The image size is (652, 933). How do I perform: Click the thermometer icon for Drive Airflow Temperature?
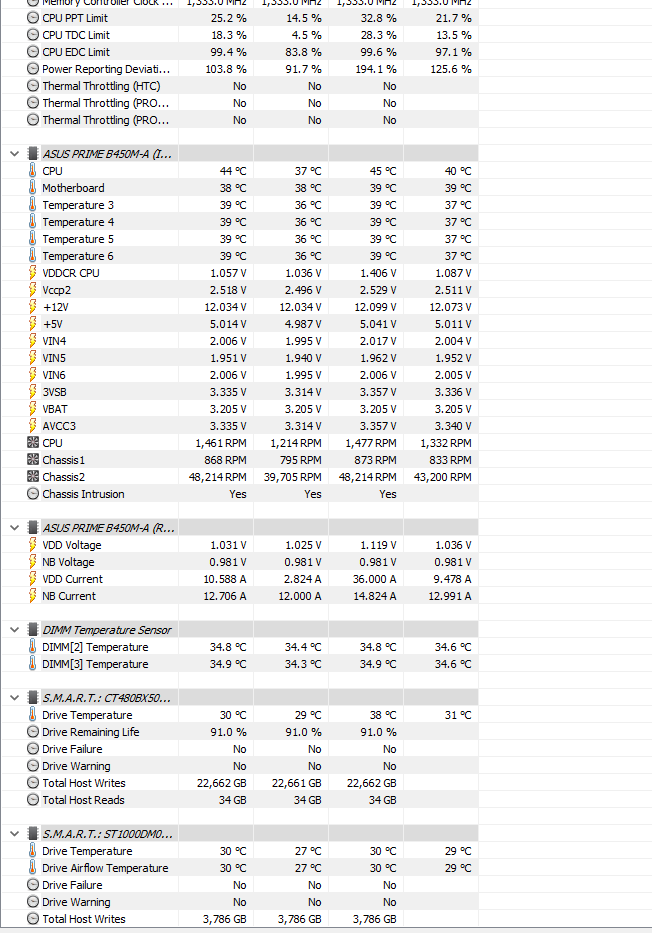coord(33,868)
